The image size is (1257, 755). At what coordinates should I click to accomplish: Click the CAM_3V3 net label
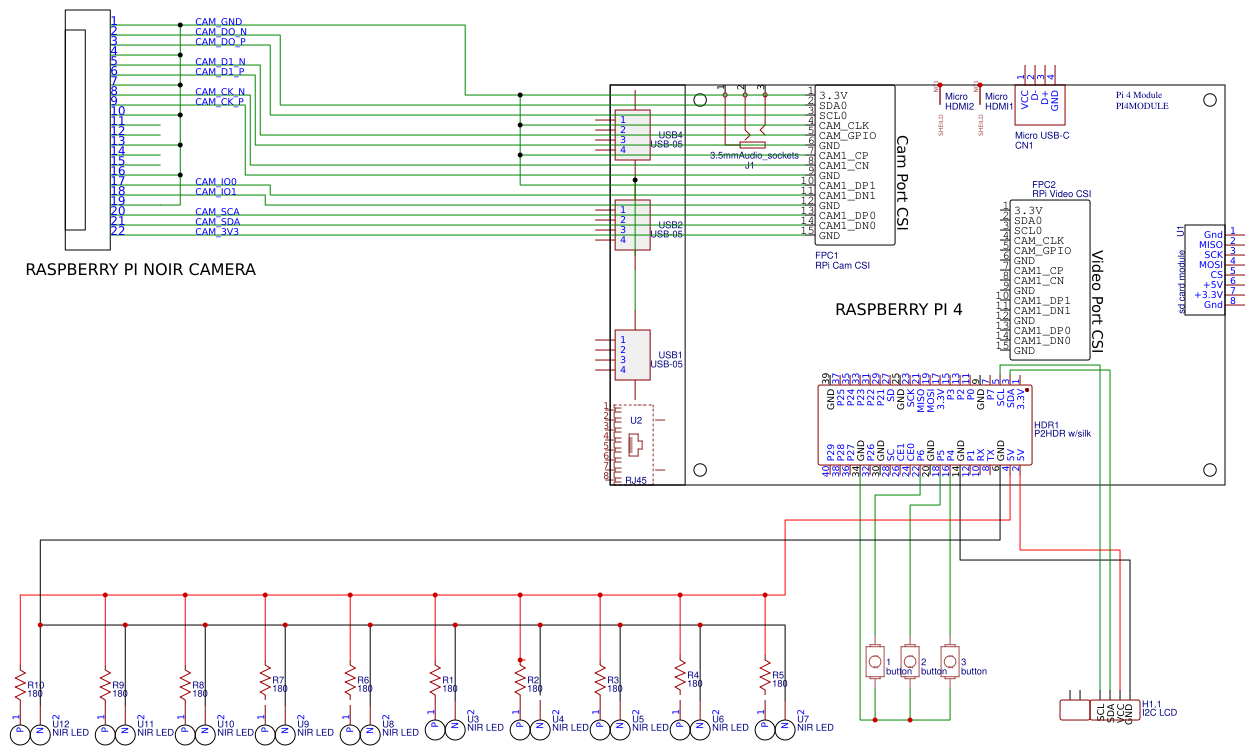[217, 231]
